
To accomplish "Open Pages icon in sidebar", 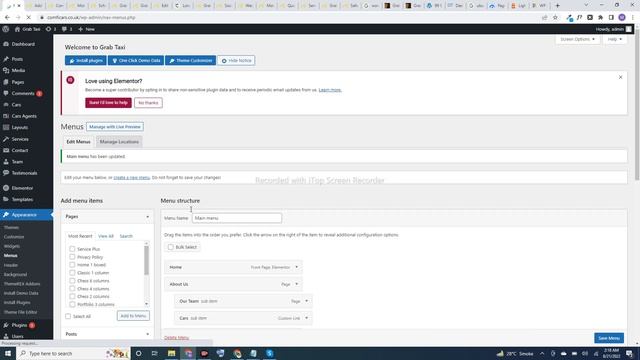I will 6,82.
